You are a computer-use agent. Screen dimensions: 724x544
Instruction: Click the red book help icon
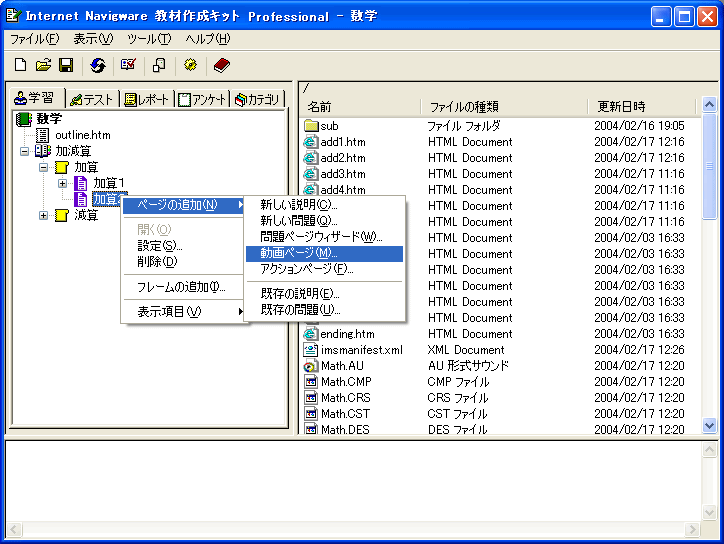[x=222, y=65]
